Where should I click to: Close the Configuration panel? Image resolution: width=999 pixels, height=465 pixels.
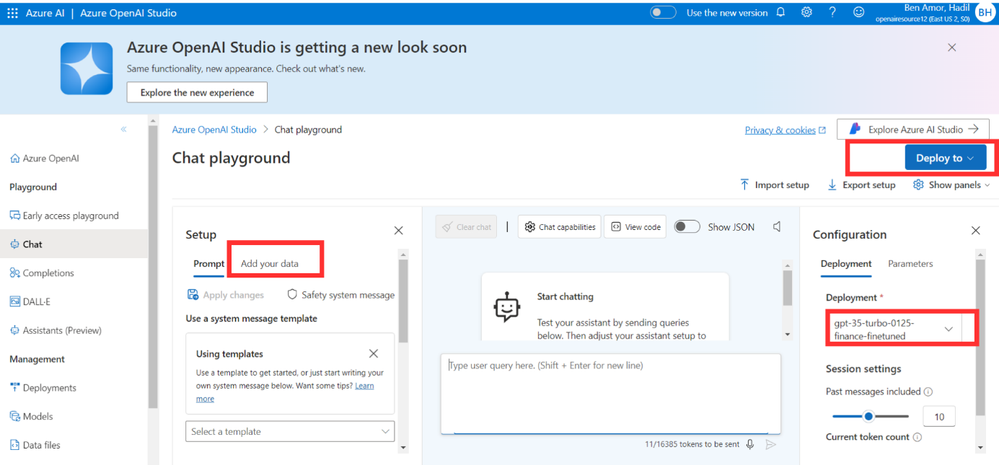point(975,231)
